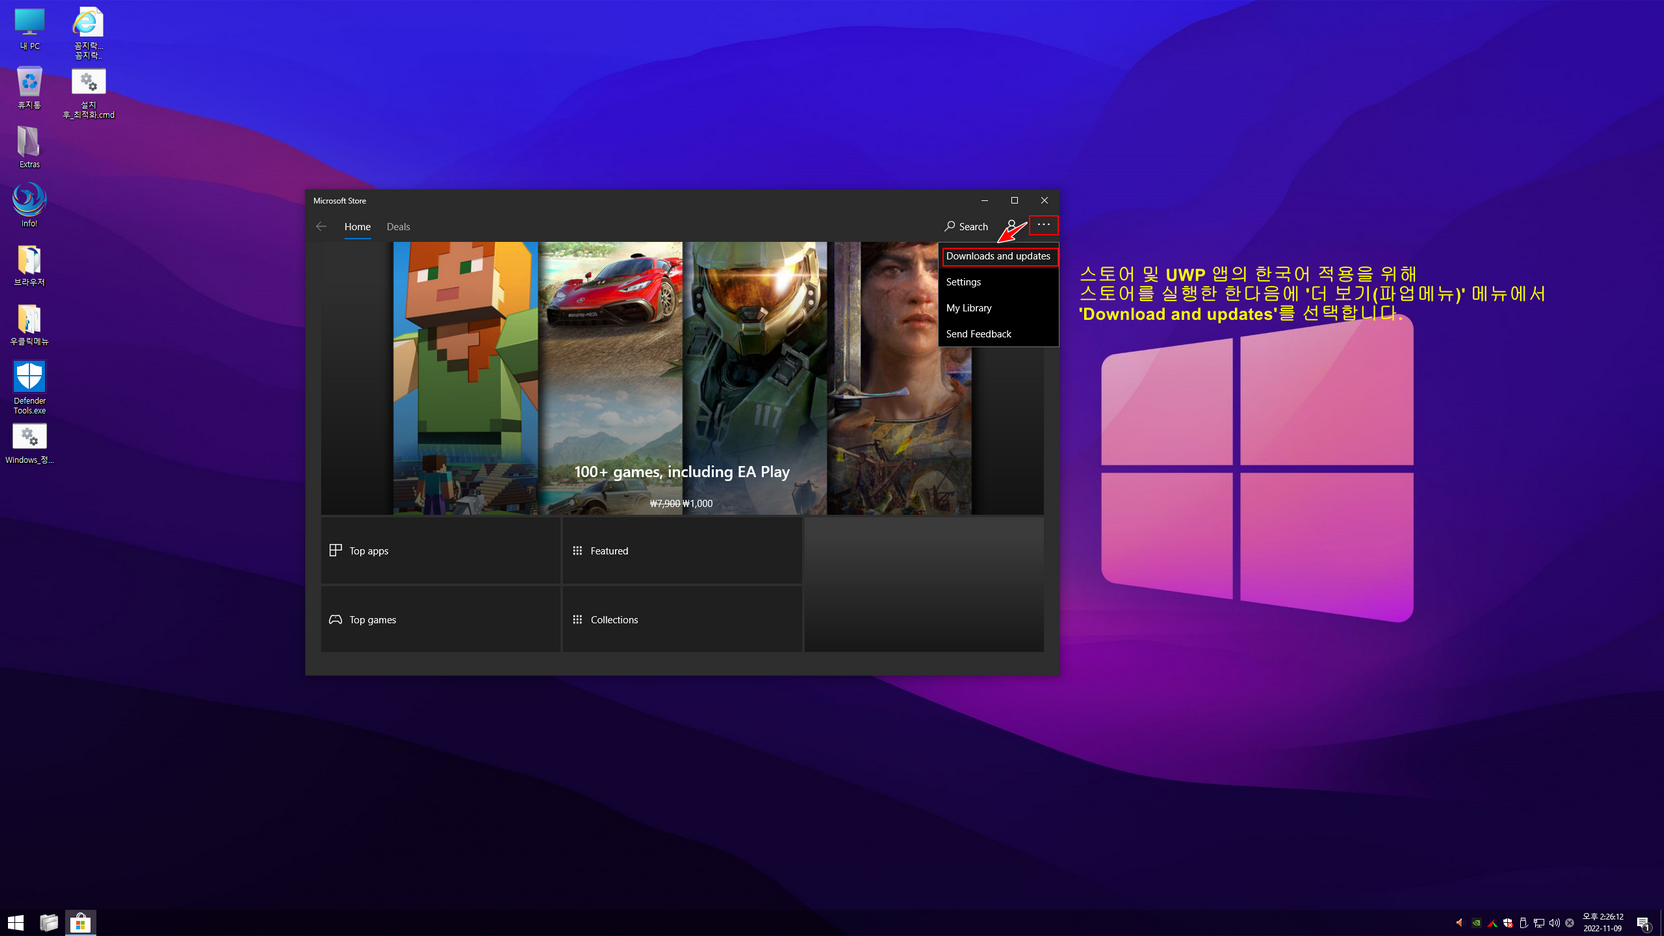Select the 내 PC desktop icon
This screenshot has width=1664, height=936.
tap(29, 29)
